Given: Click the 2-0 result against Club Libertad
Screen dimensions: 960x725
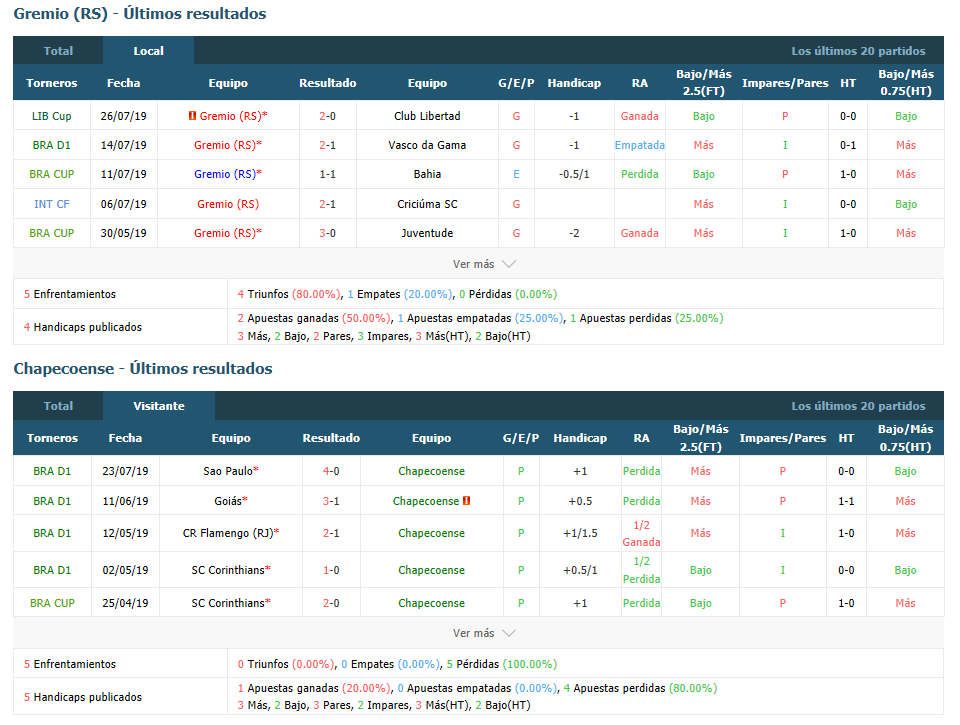Looking at the screenshot, I should point(328,116).
